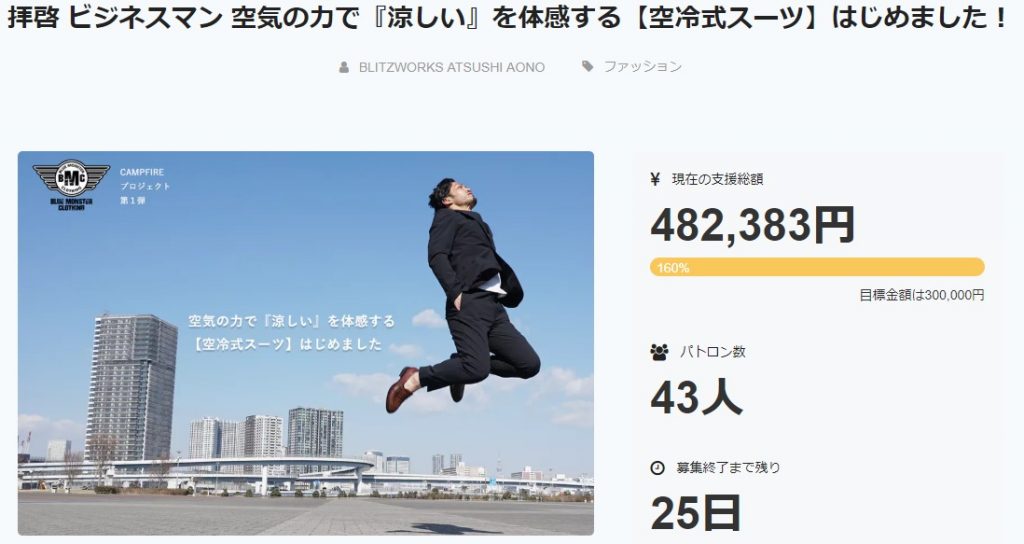The height and width of the screenshot is (544, 1024).
Task: Click the tag icon beside ファッション
Action: (x=588, y=66)
